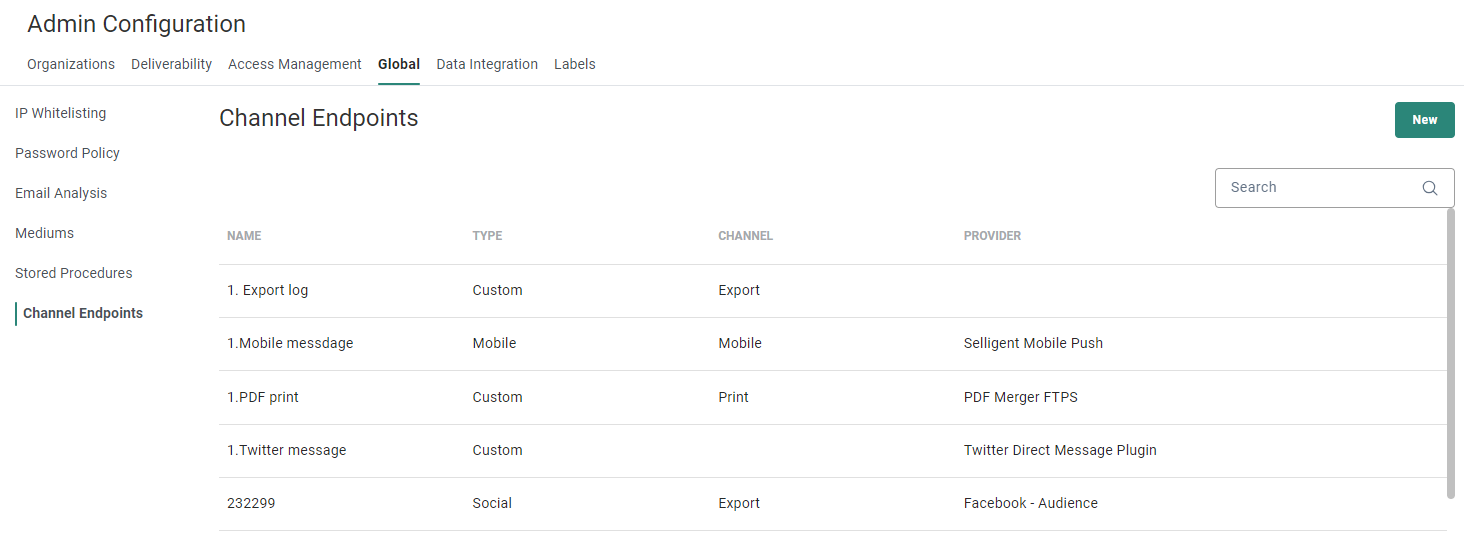Viewport: 1464px width, 538px height.
Task: Go to Mediums in the sidebar
Action: click(44, 233)
